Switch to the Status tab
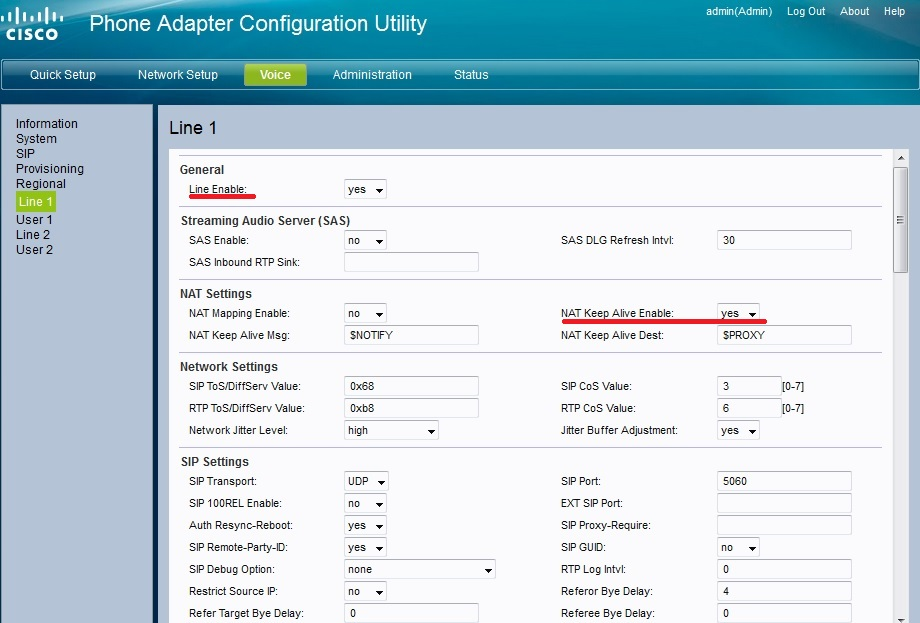 point(471,75)
